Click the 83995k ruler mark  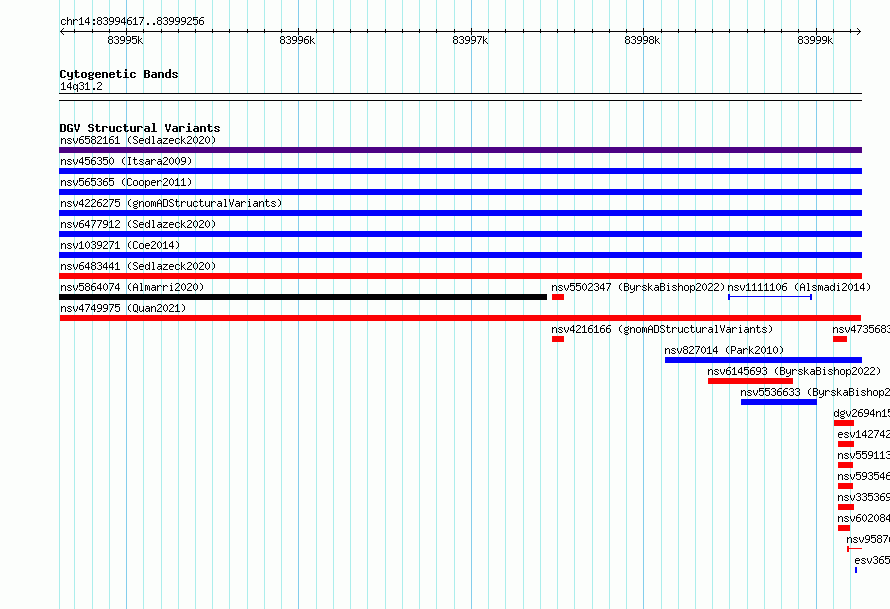[125, 40]
